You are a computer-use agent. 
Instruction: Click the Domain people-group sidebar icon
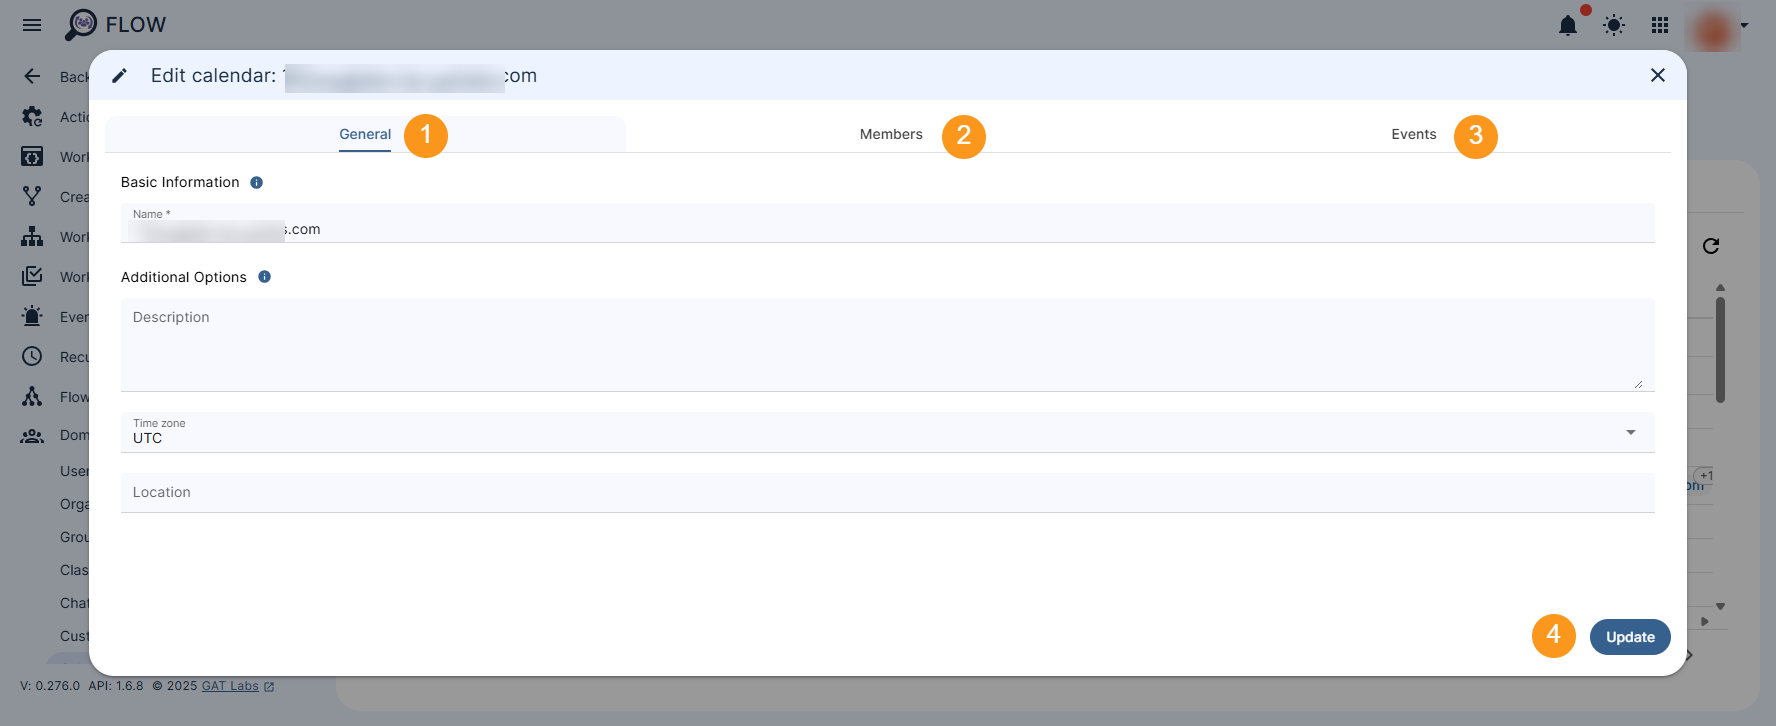click(32, 436)
